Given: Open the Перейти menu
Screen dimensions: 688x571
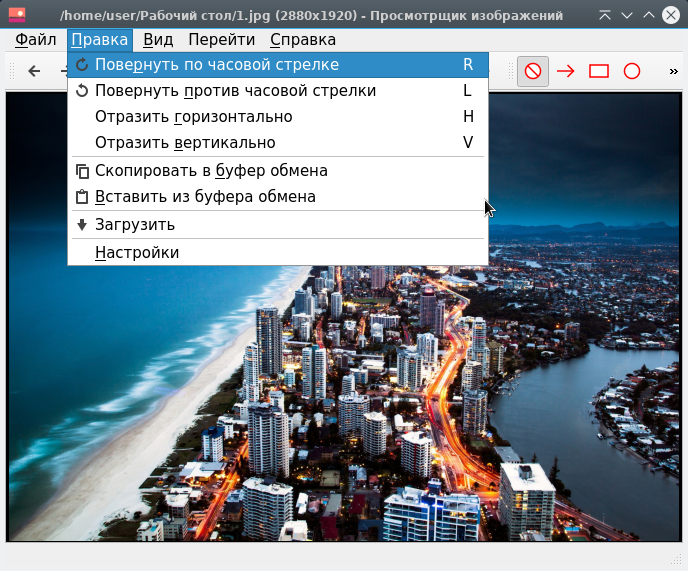Looking at the screenshot, I should (222, 40).
